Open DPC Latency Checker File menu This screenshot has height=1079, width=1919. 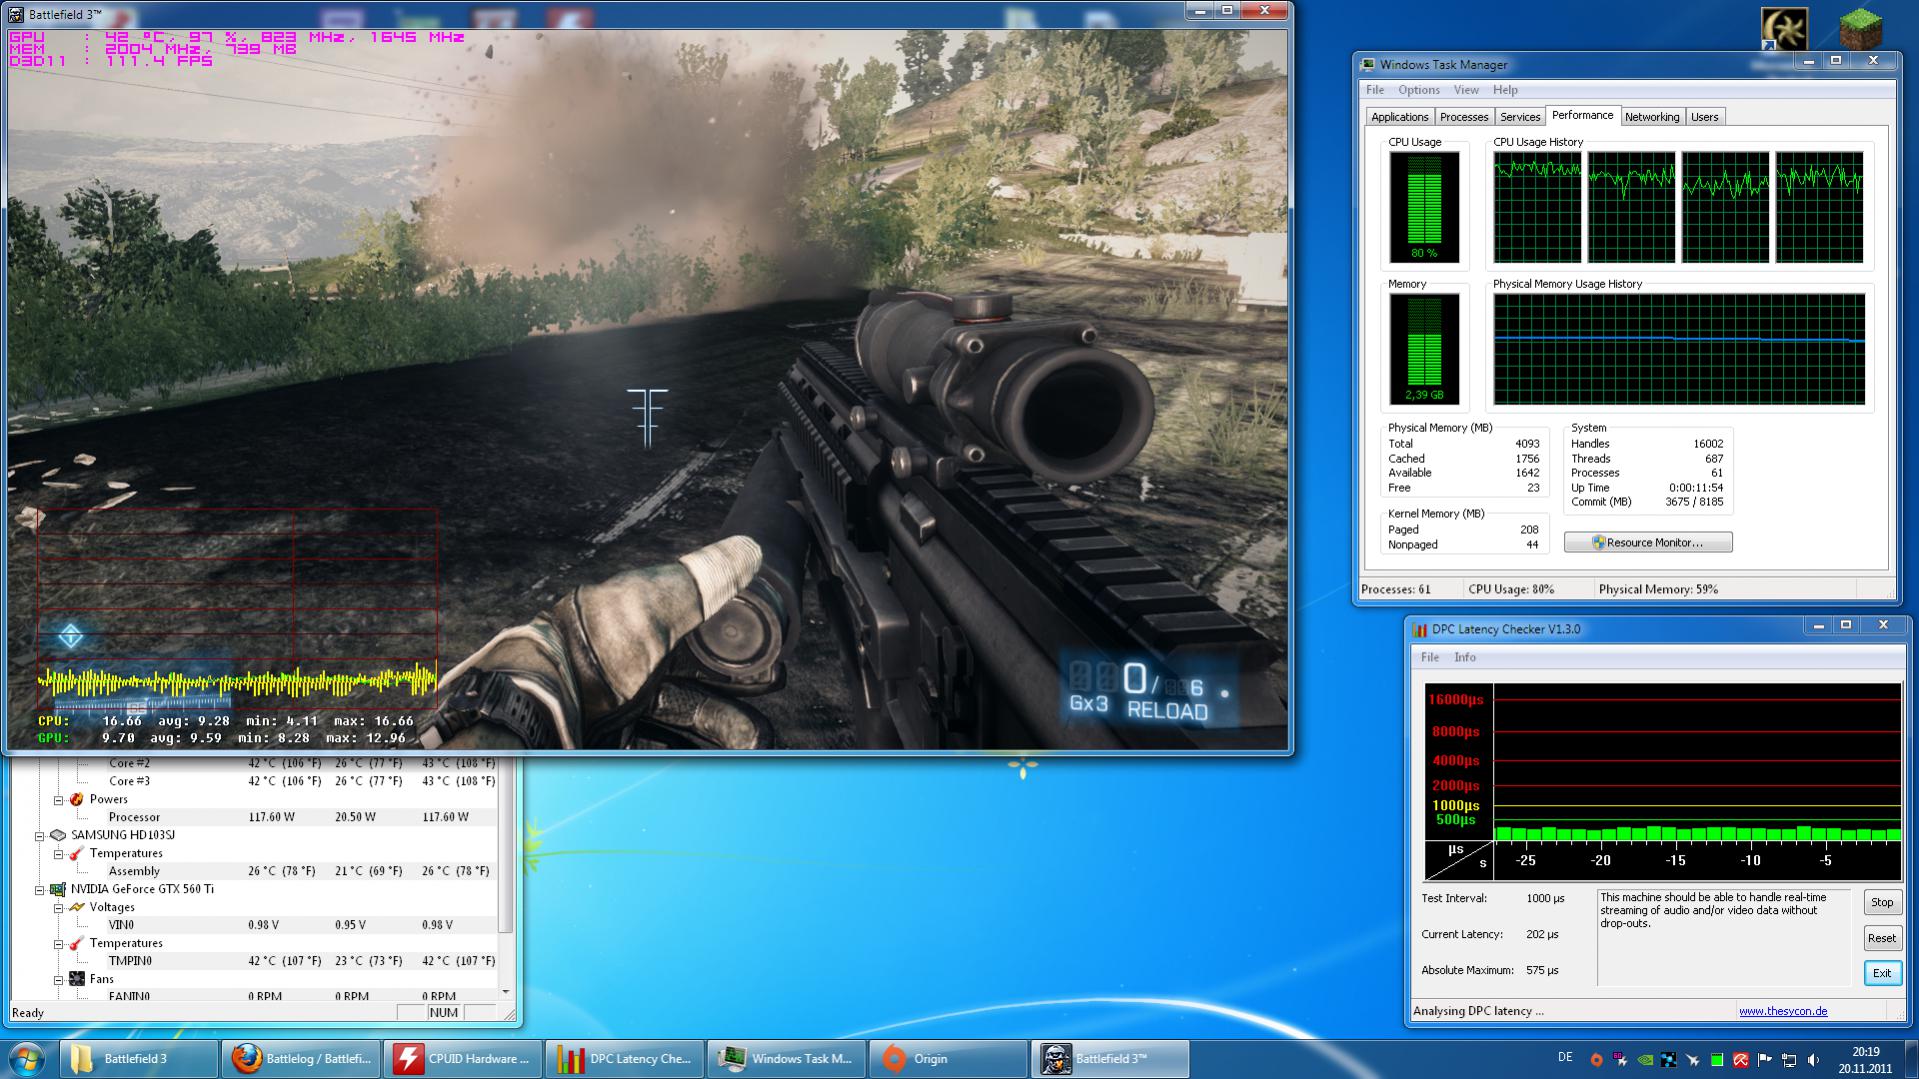(1430, 658)
